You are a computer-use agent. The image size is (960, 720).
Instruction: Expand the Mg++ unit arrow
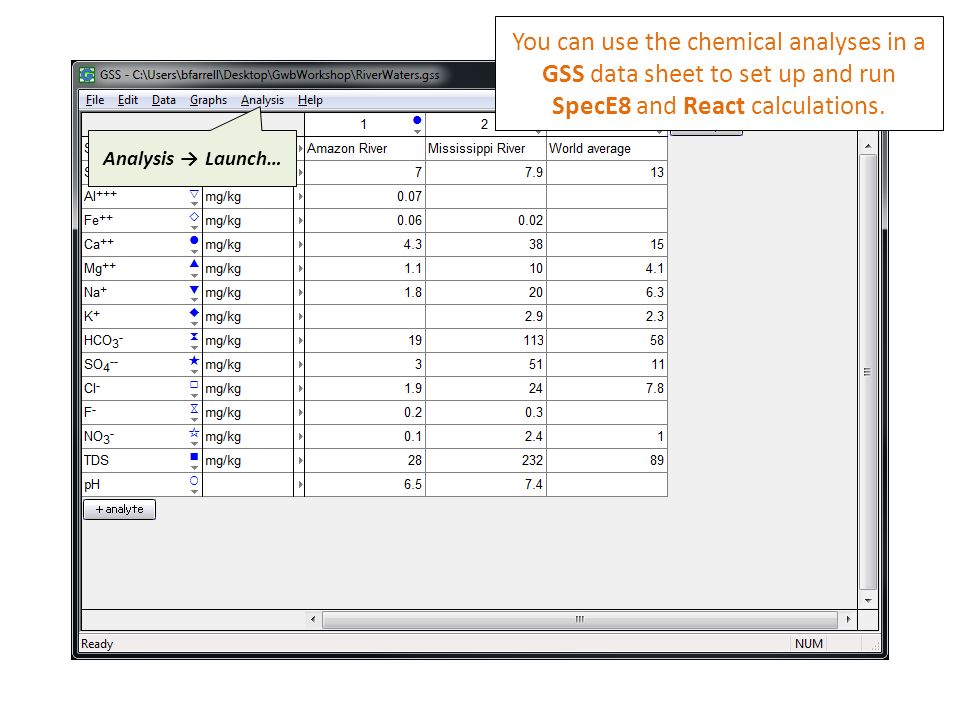click(300, 268)
